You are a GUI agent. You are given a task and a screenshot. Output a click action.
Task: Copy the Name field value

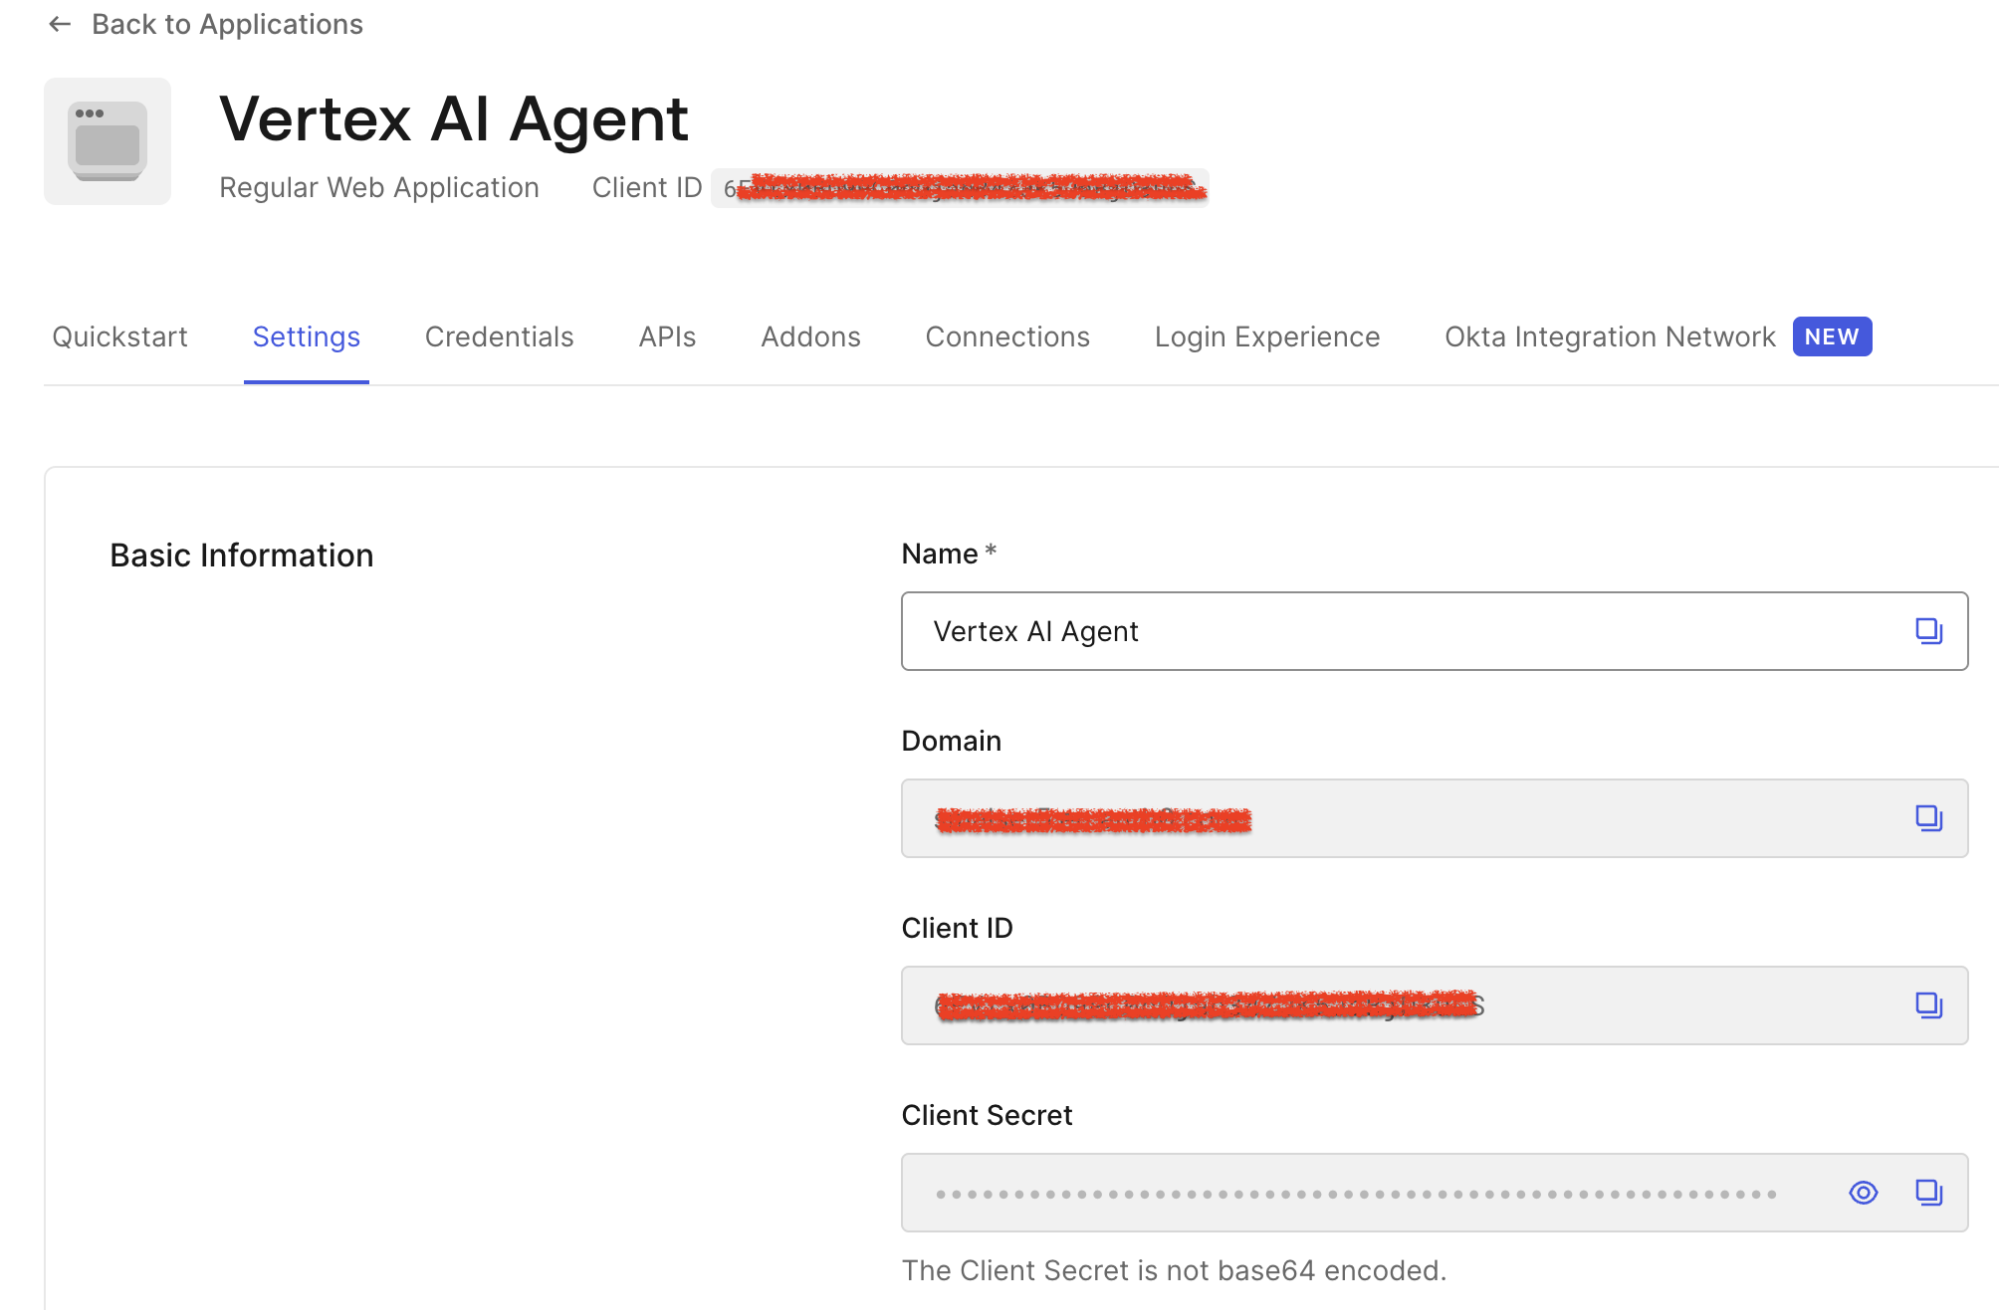pos(1928,631)
